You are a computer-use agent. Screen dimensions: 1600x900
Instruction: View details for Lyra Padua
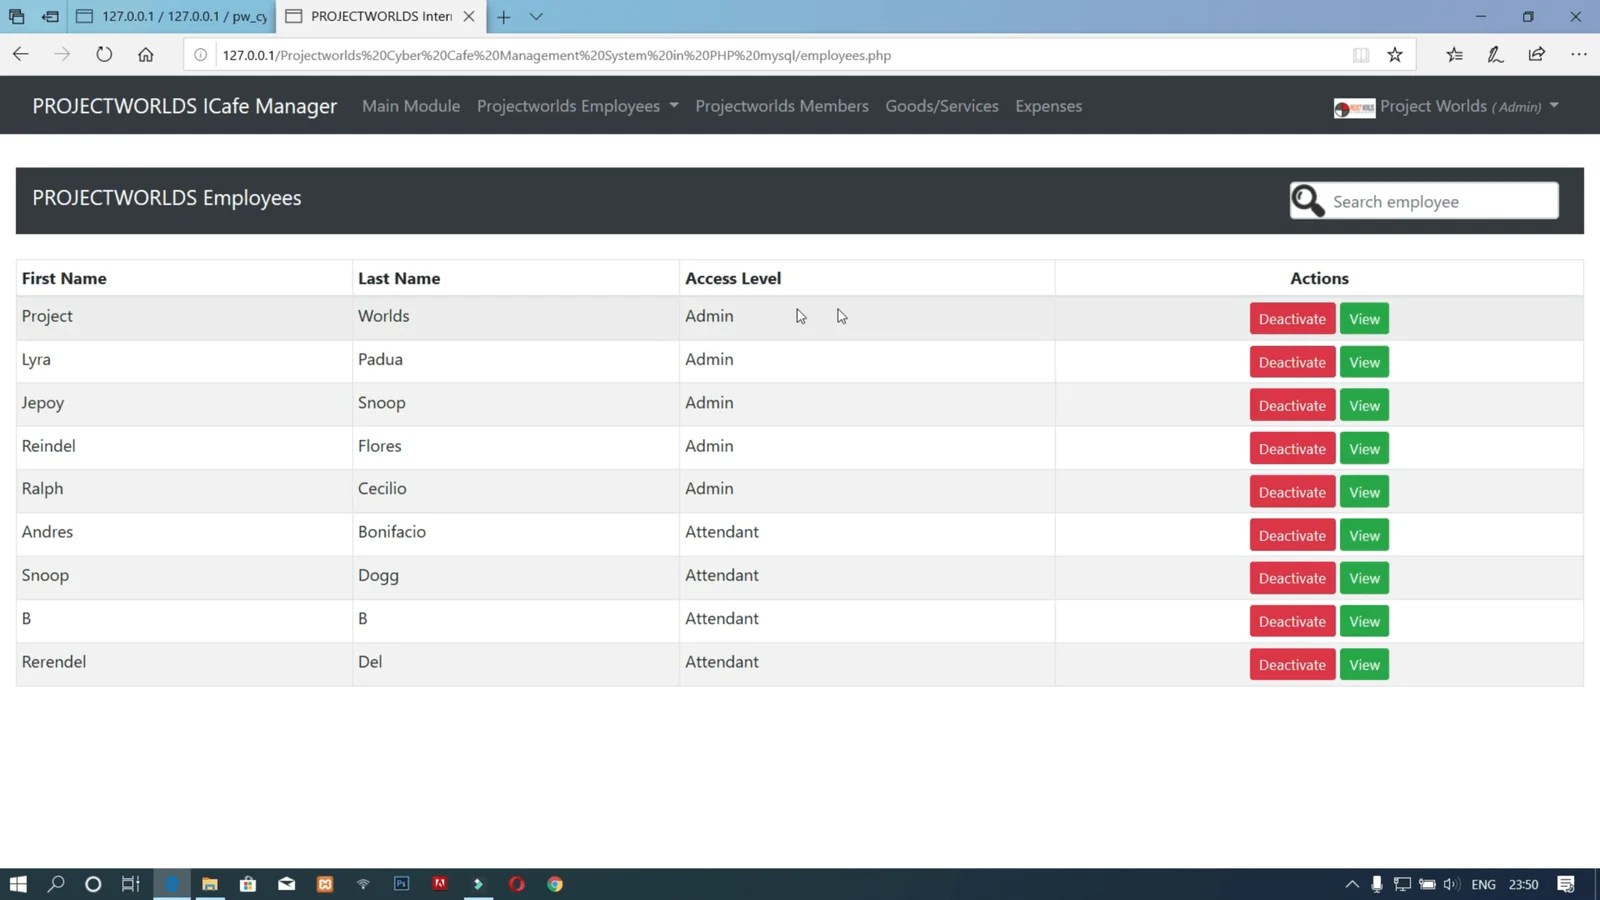point(1363,362)
